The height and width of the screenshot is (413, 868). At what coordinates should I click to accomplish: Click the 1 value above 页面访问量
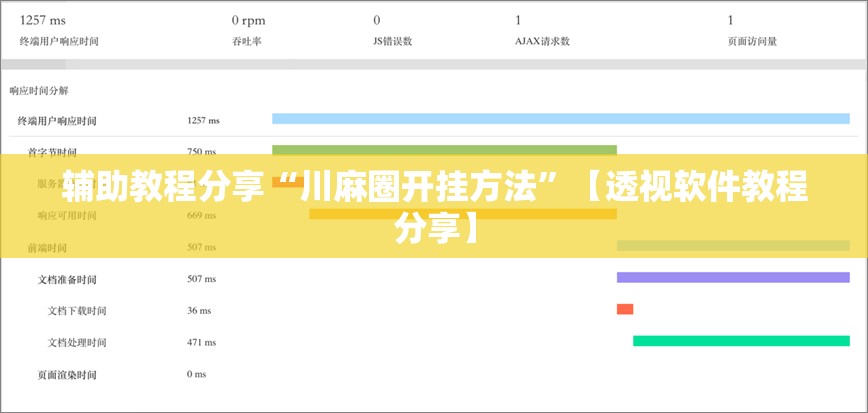[731, 21]
